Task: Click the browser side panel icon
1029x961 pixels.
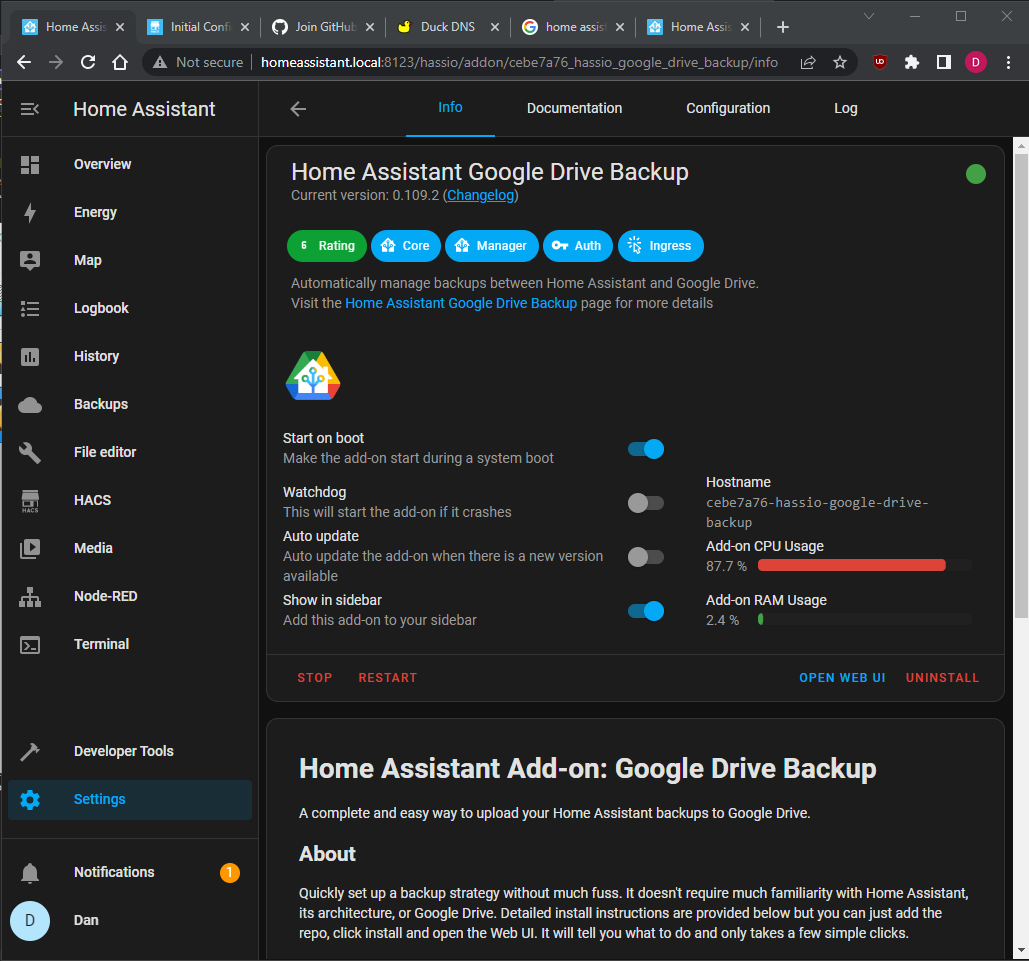Action: (x=944, y=62)
